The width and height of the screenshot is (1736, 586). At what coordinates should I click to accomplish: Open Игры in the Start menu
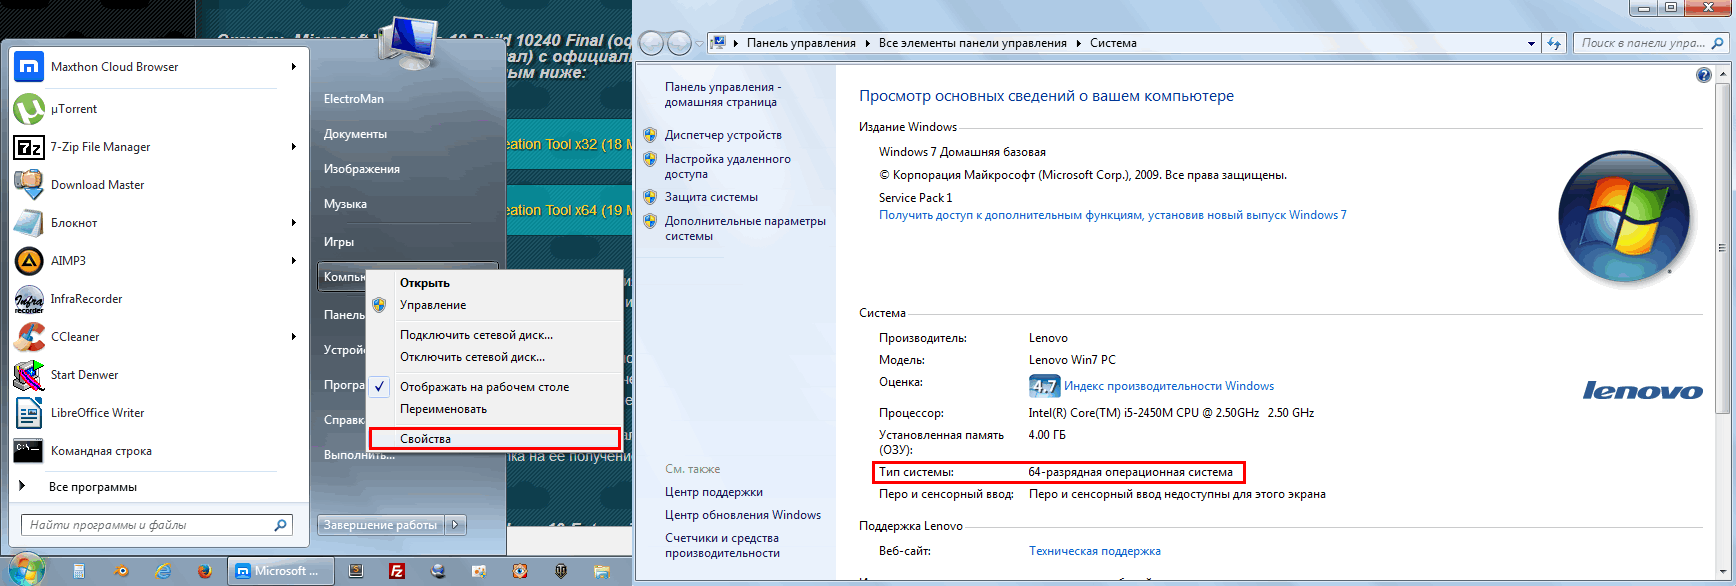(339, 242)
